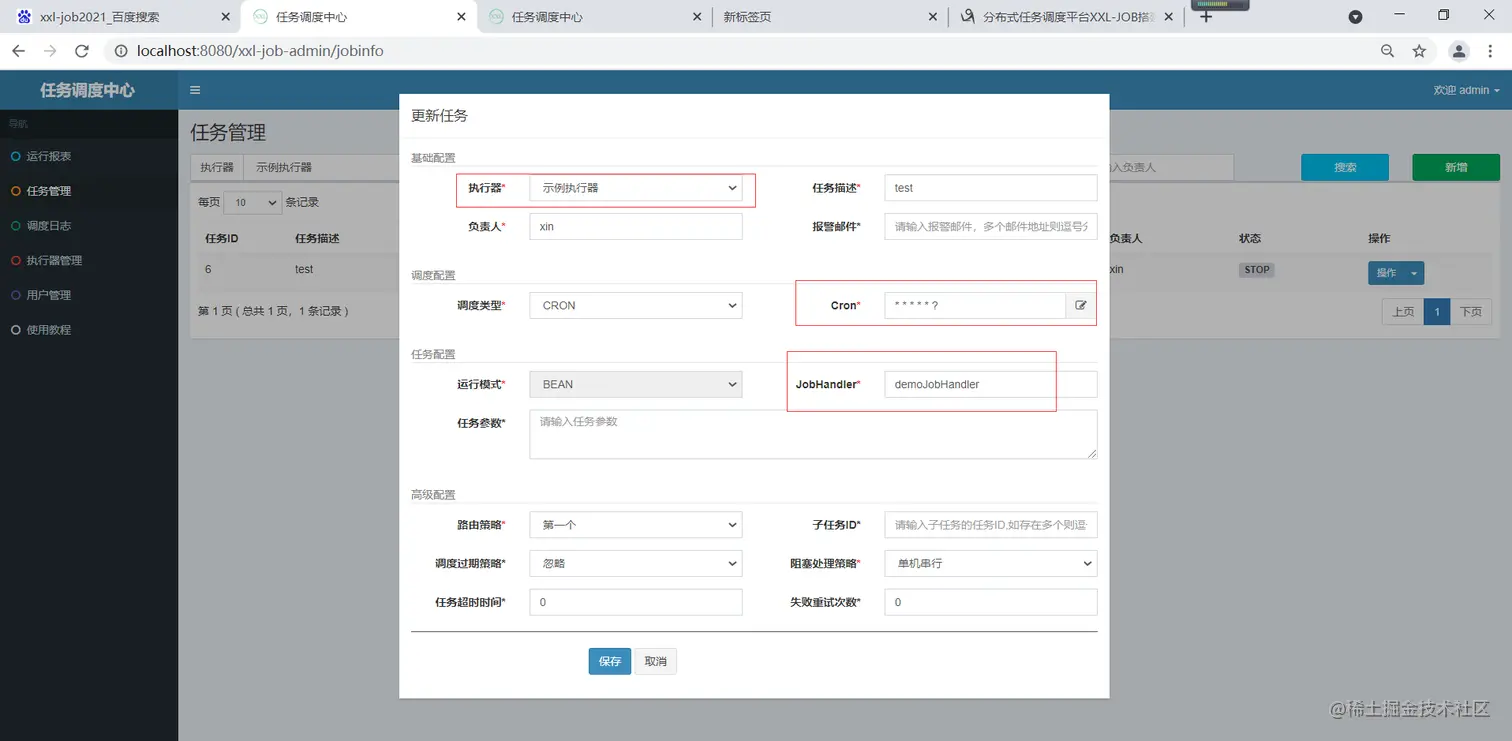Image resolution: width=1512 pixels, height=741 pixels.
Task: Select page 1 in pagination
Action: click(x=1437, y=312)
